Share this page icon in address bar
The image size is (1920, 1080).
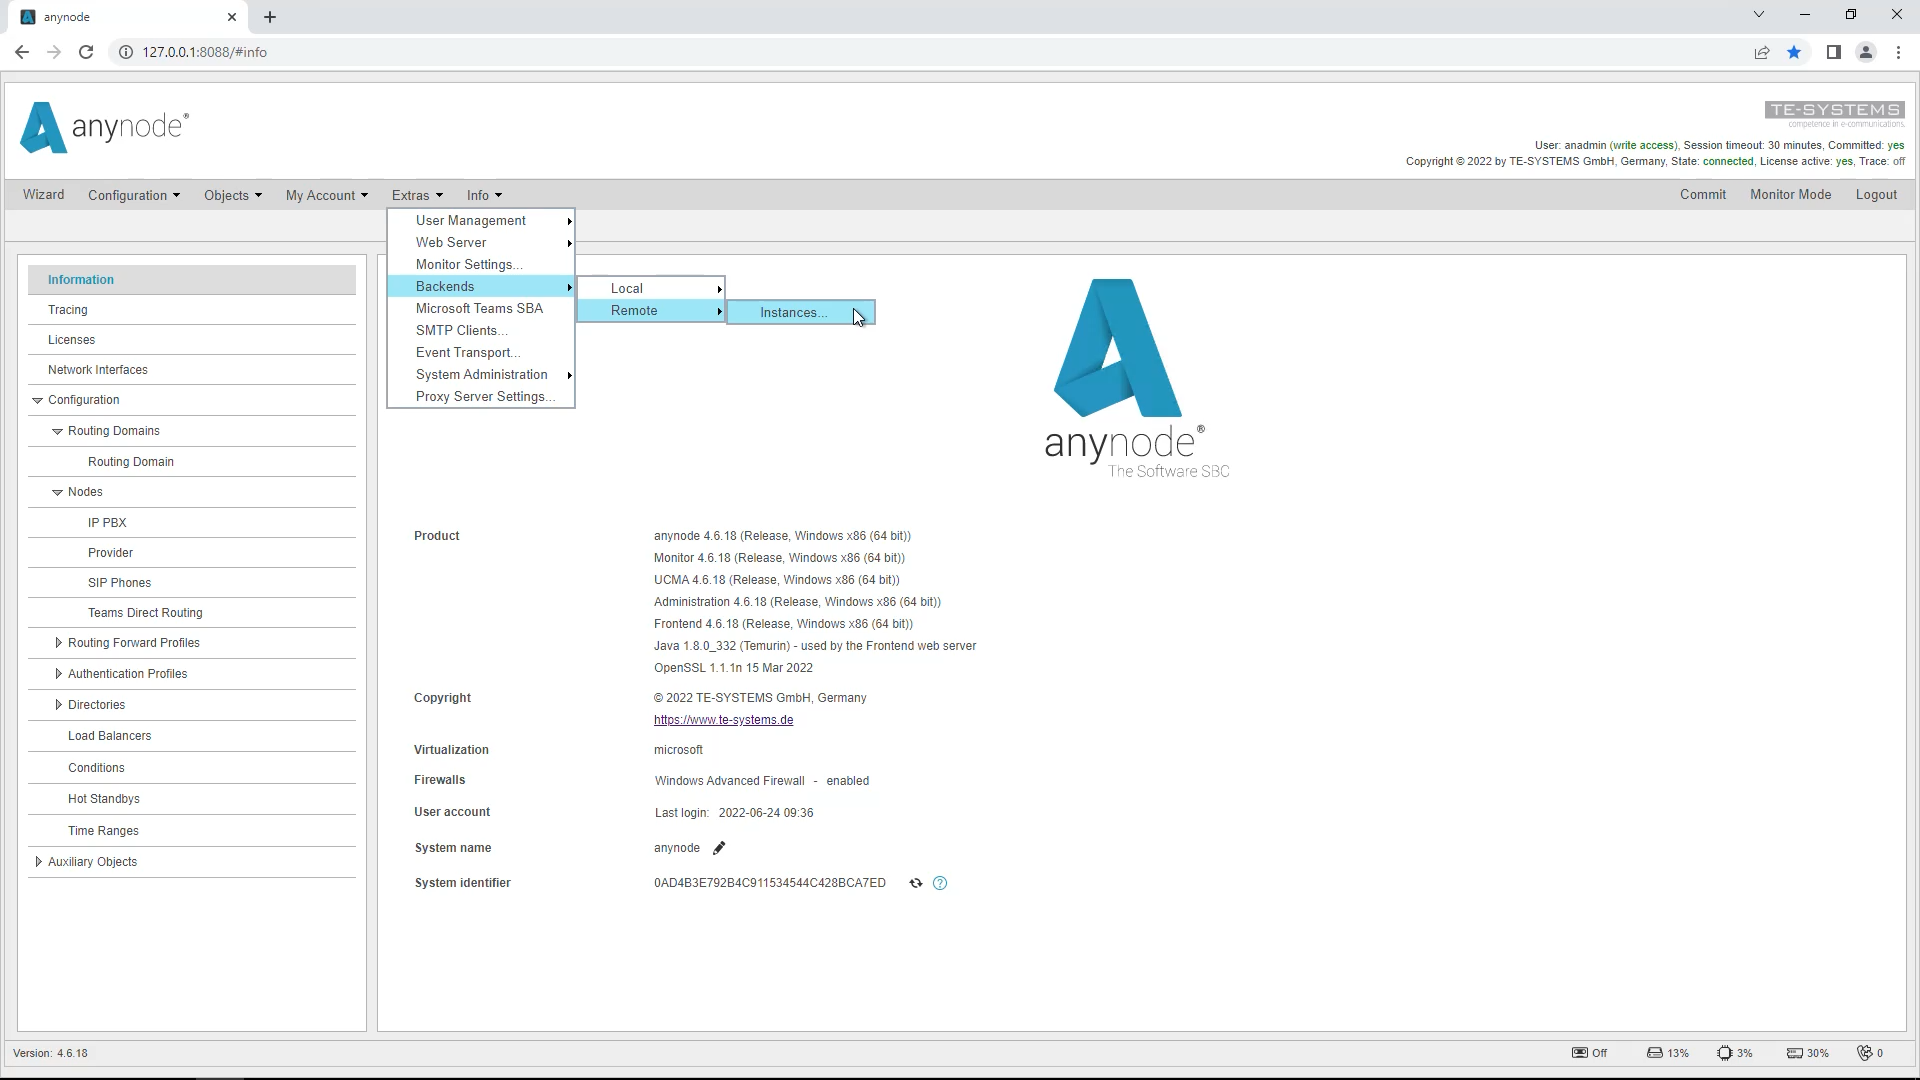pos(1762,52)
